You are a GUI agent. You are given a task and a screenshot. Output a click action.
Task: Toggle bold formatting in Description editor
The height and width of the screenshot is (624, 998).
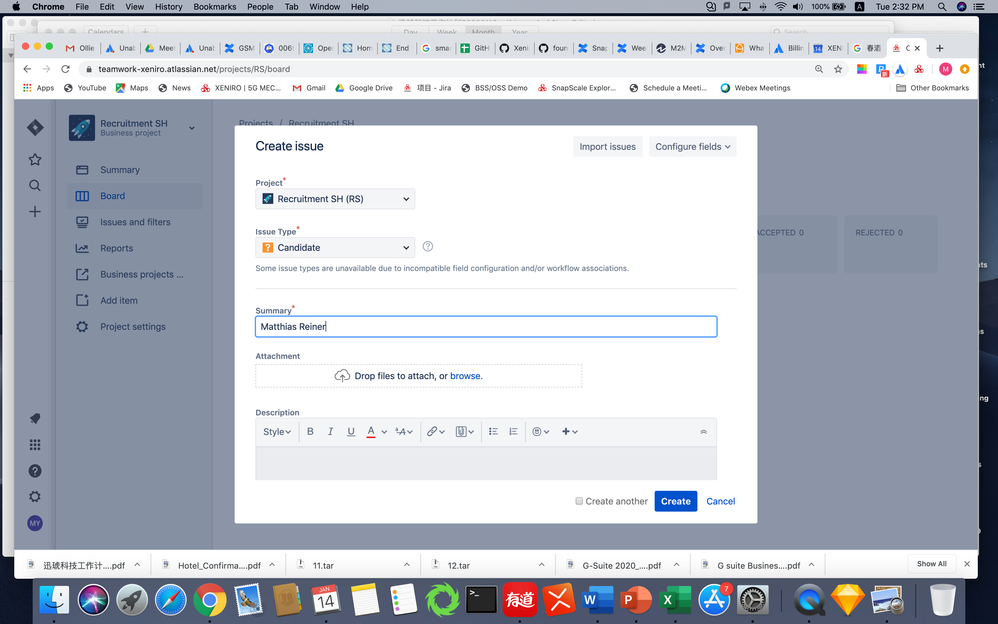(310, 432)
